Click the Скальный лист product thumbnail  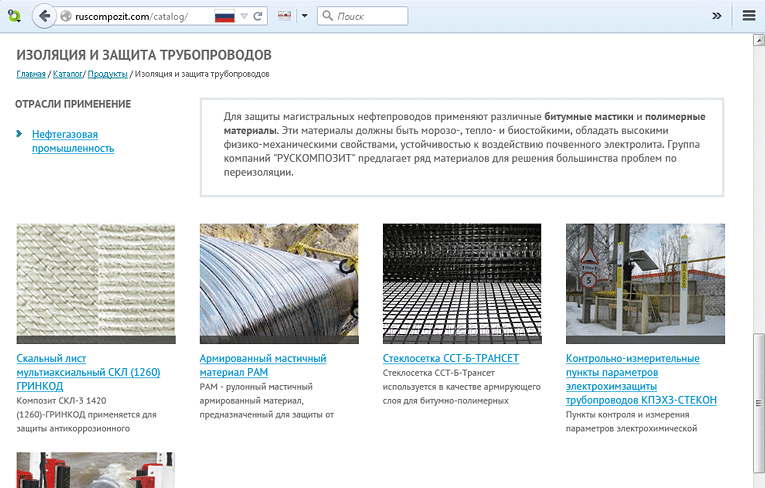96,284
